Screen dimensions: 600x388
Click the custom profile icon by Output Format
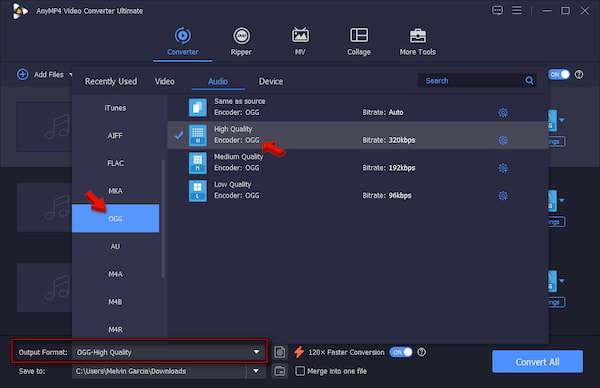[x=280, y=352]
